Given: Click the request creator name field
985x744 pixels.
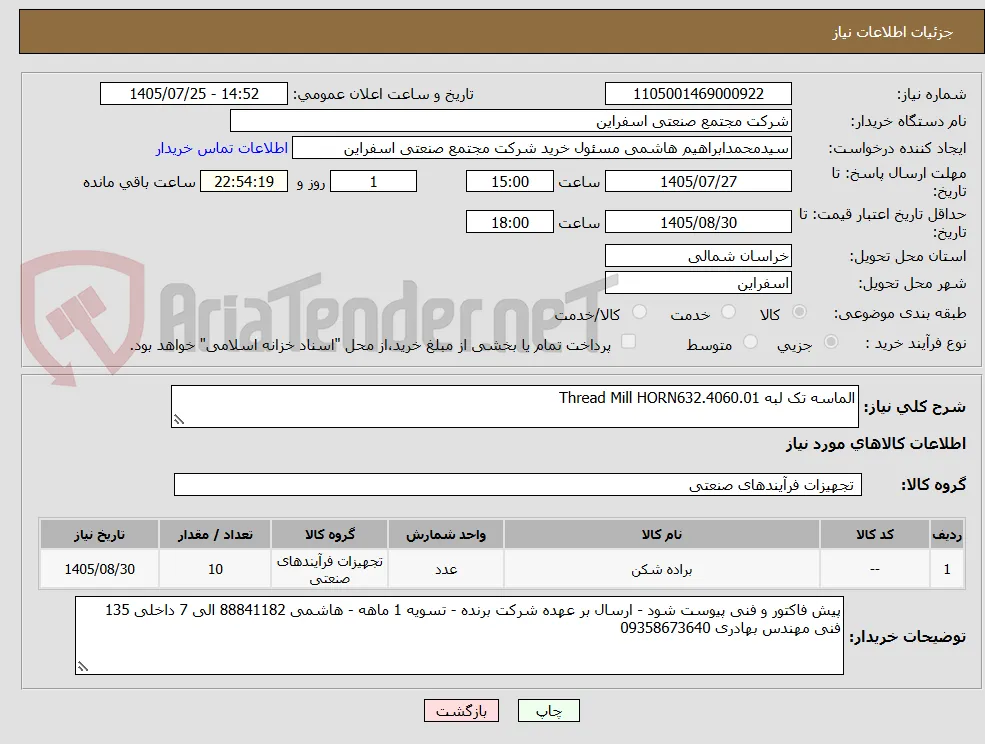Looking at the screenshot, I should click(541, 148).
